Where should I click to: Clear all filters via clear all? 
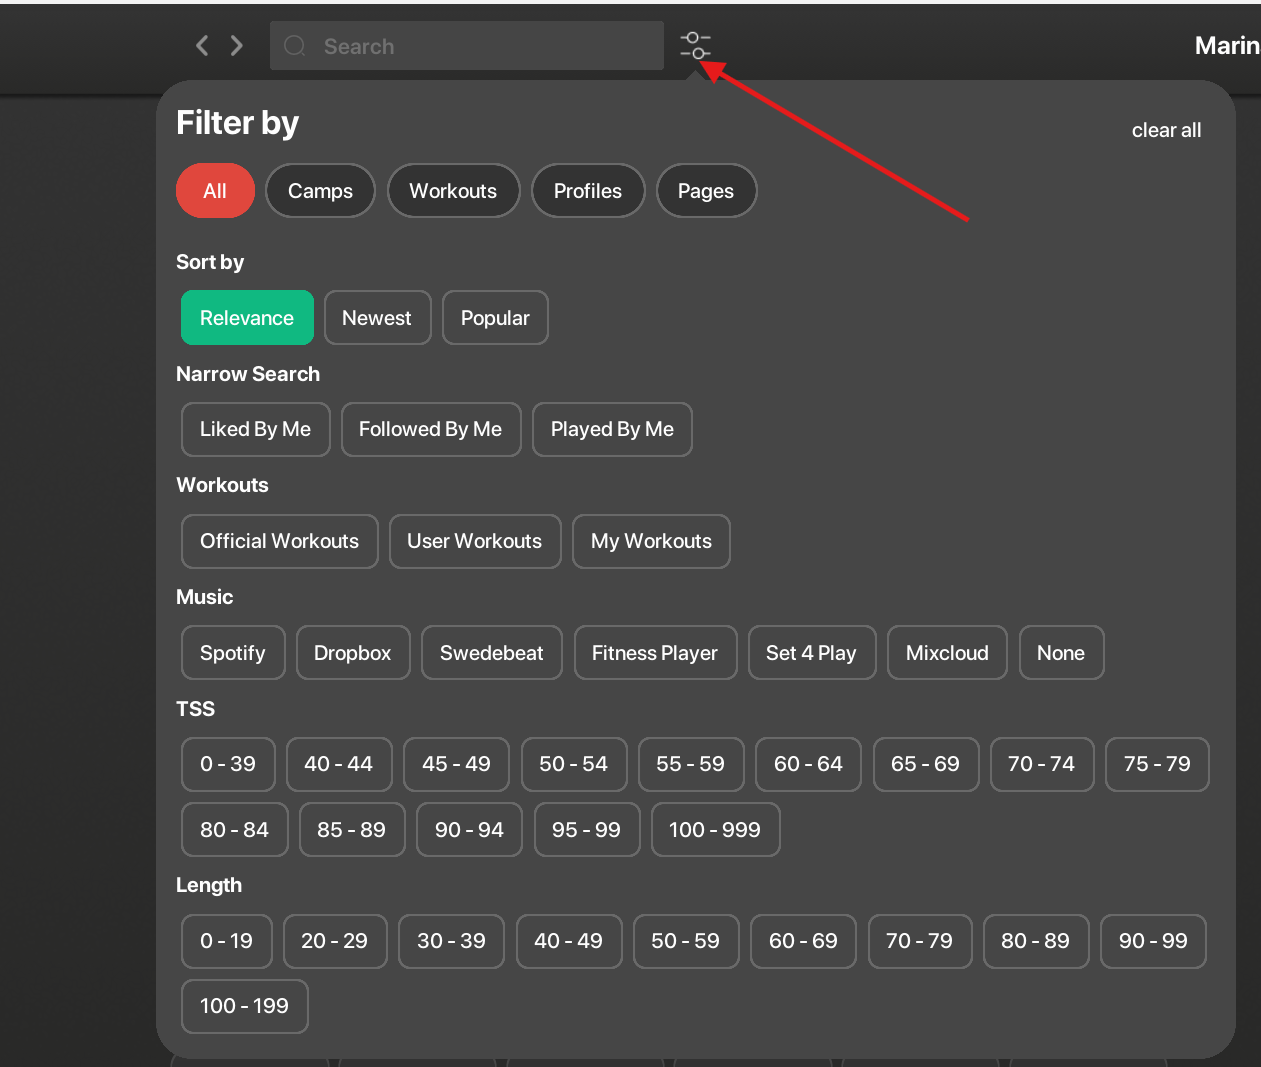click(x=1166, y=130)
